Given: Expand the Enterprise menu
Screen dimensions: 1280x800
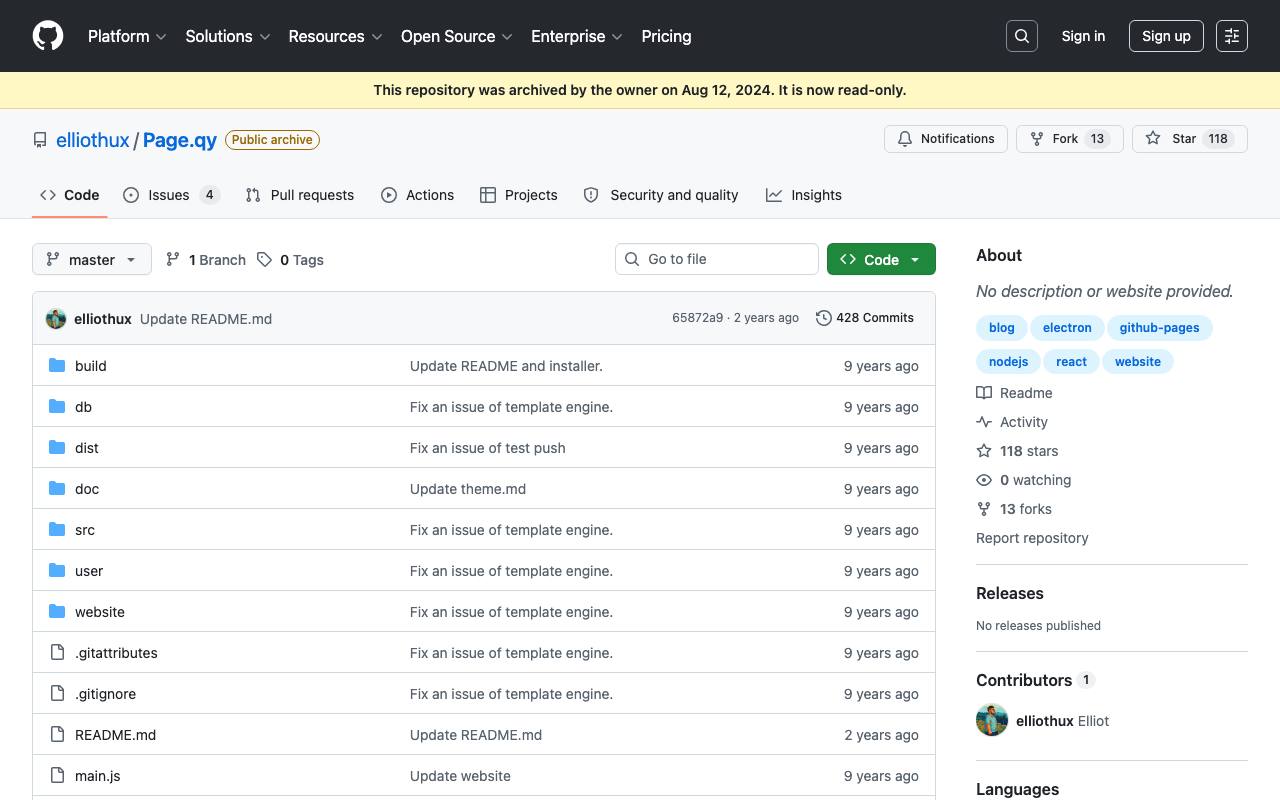Looking at the screenshot, I should pos(577,36).
